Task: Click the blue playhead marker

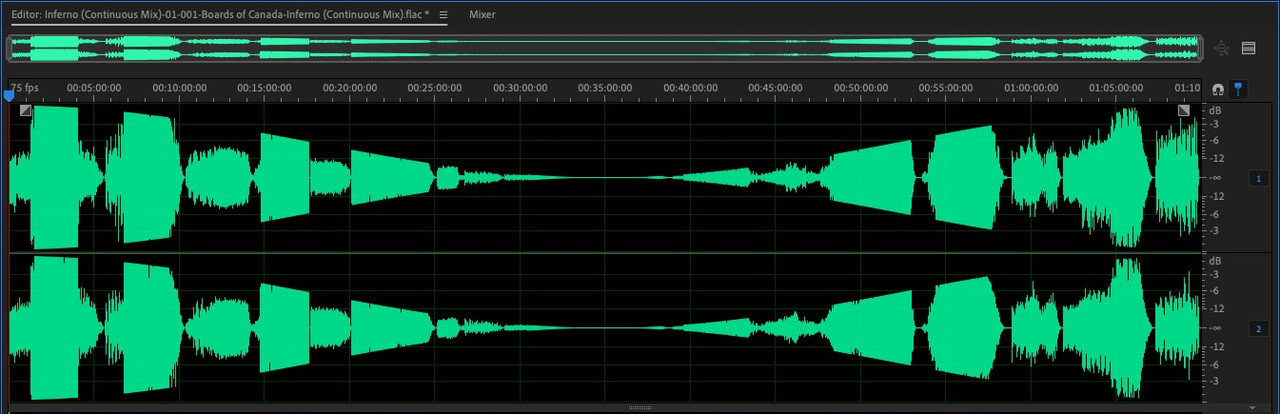Action: click(10, 95)
